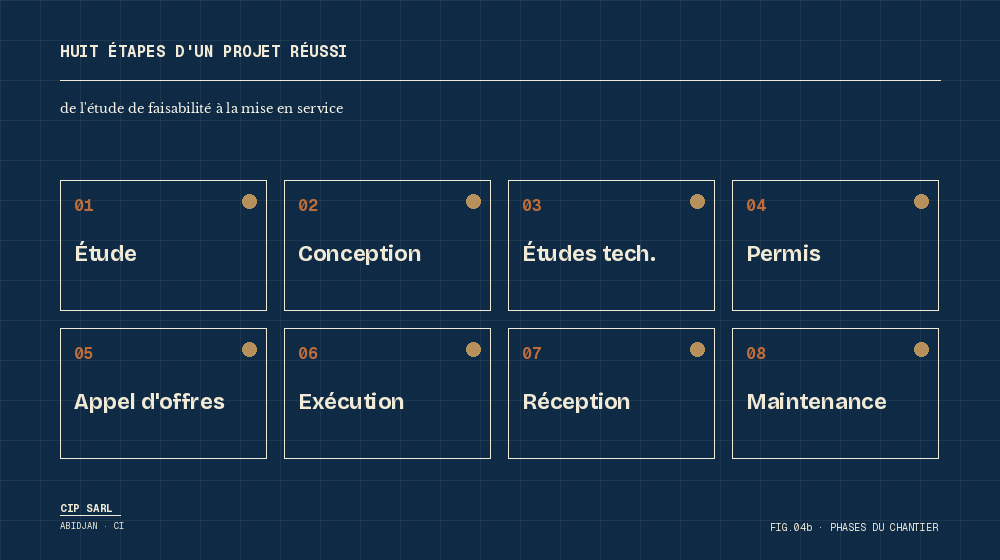Click the dot icon on the Maintenance card
Screen dimensions: 1000x560
pyautogui.click(x=921, y=350)
